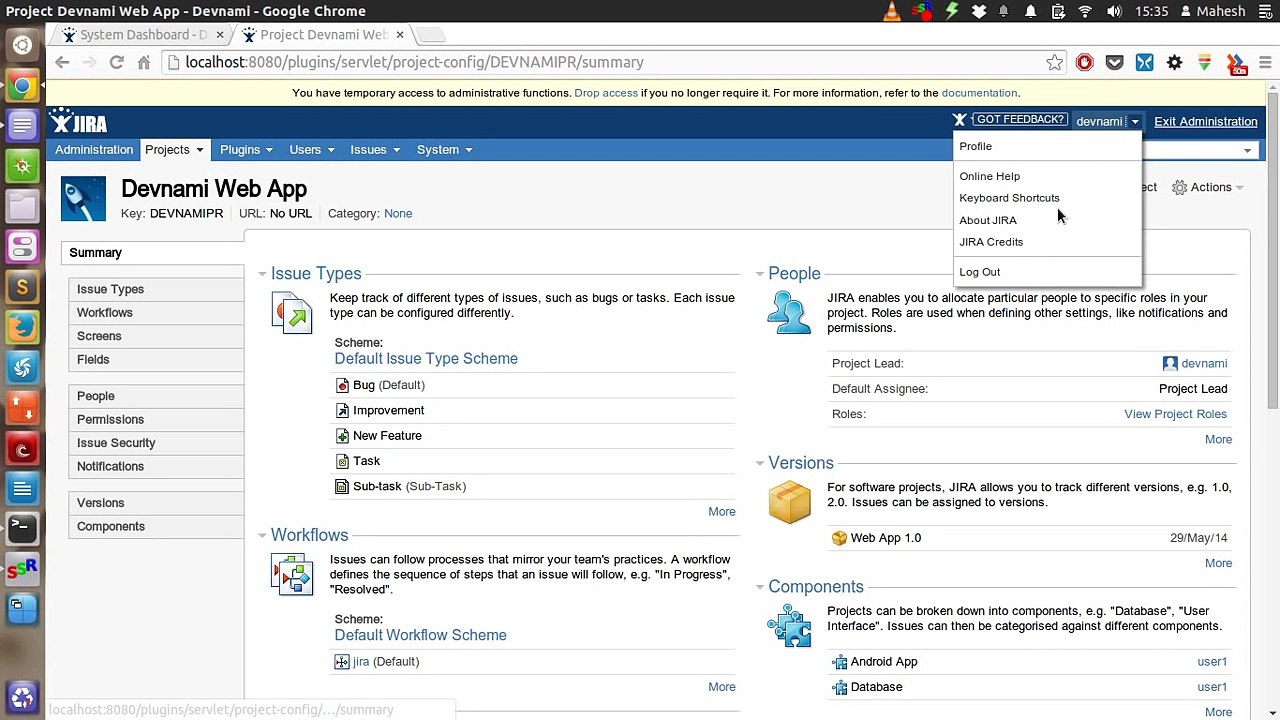The width and height of the screenshot is (1280, 720).
Task: Collapse the Workflows section
Action: [262, 536]
